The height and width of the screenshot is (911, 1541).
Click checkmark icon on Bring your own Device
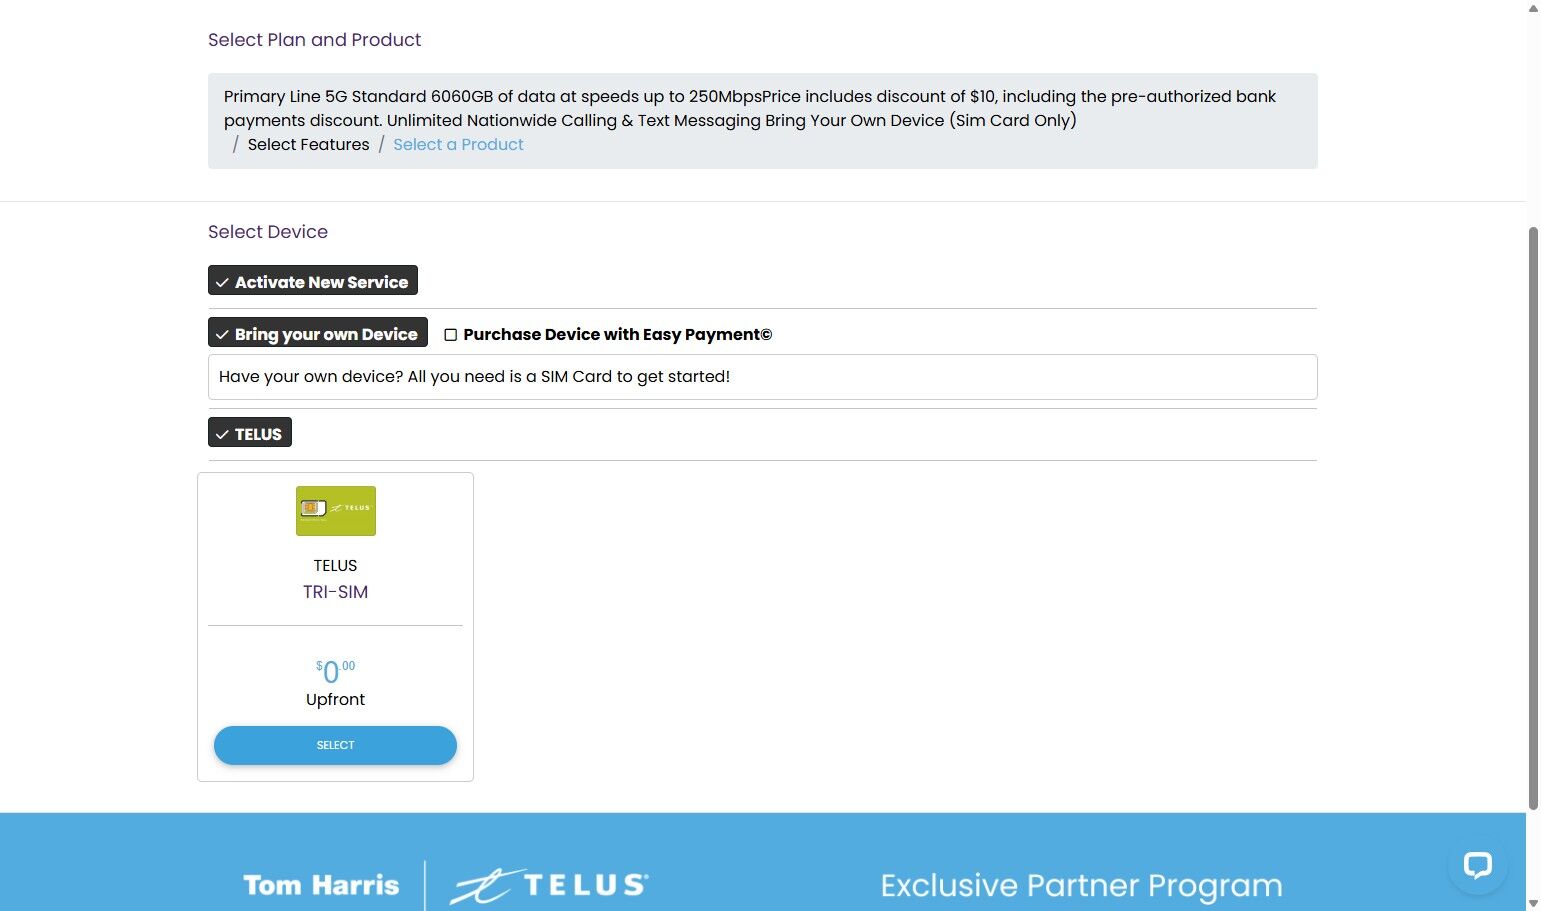[x=222, y=335]
